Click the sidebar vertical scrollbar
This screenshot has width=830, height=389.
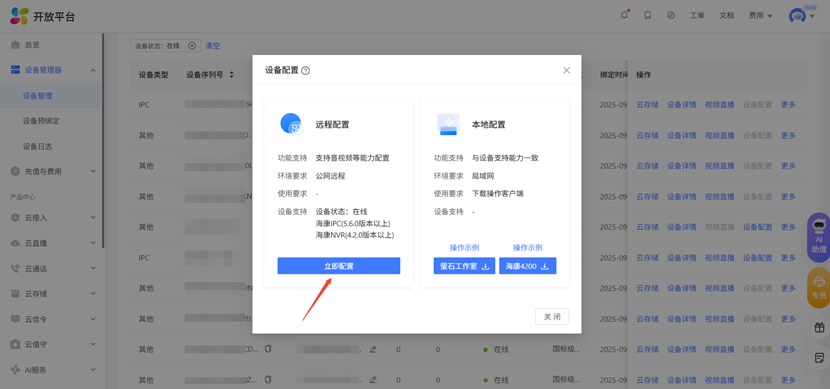pyautogui.click(x=103, y=140)
